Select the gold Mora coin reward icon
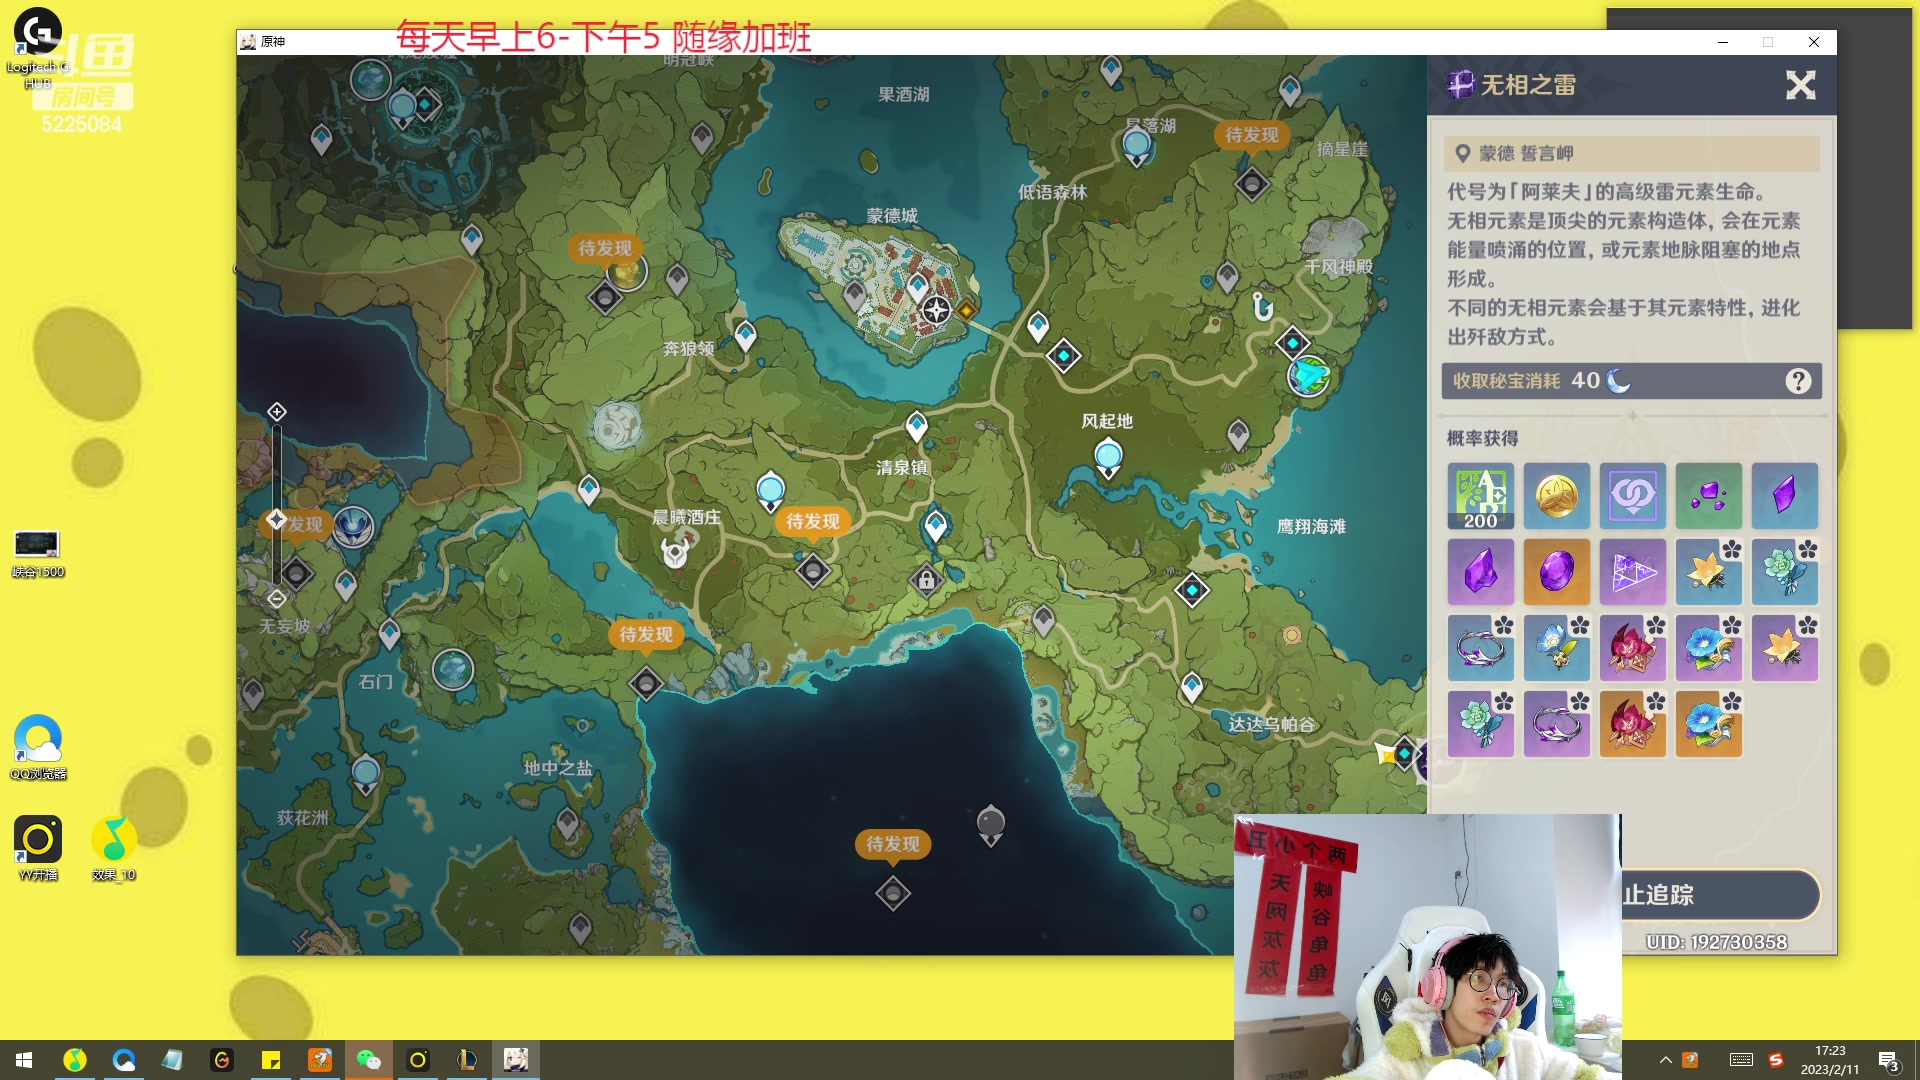This screenshot has height=1080, width=1920. [x=1556, y=495]
